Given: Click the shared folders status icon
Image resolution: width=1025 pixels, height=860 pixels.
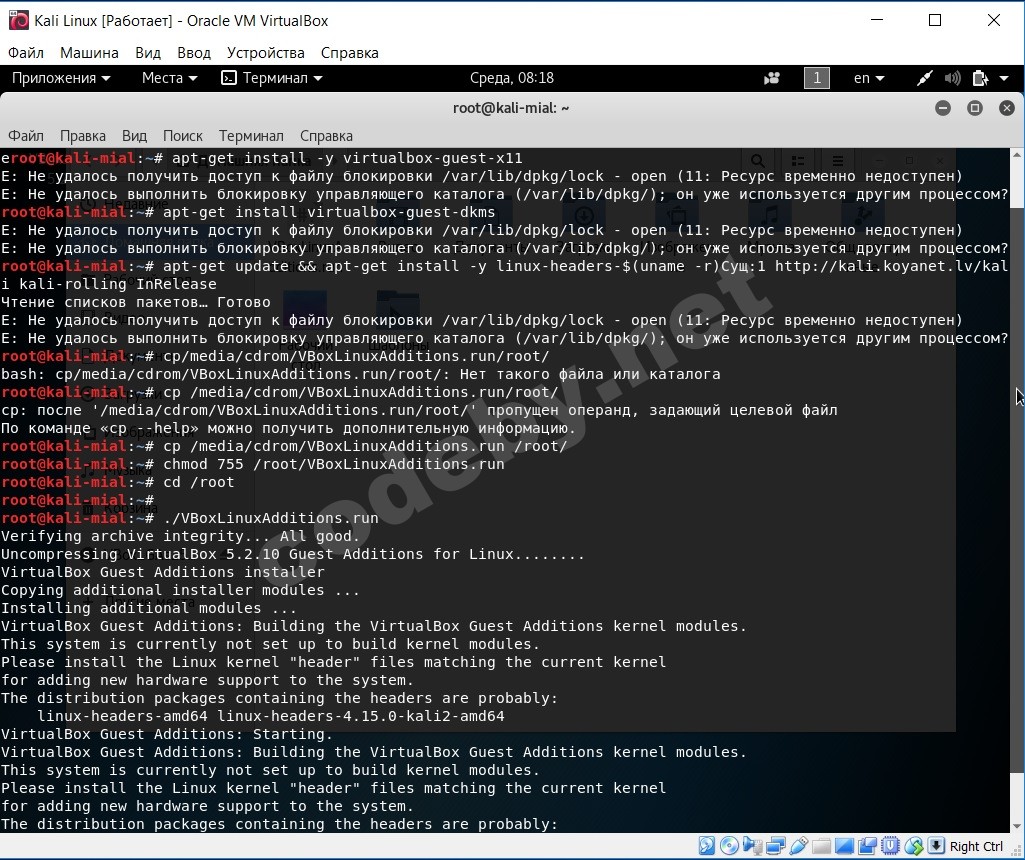Looking at the screenshot, I should [x=821, y=846].
